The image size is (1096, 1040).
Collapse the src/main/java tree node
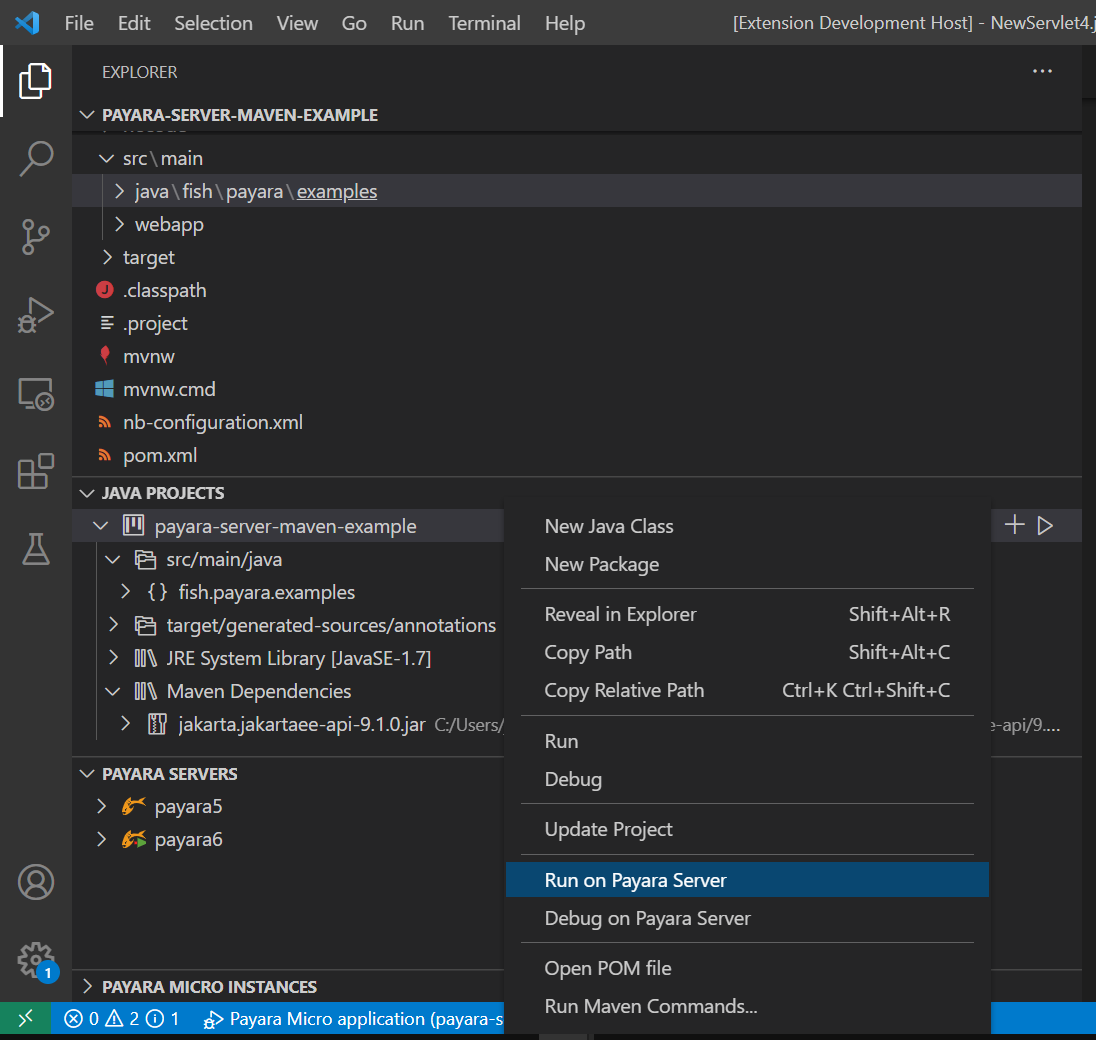tap(111, 558)
